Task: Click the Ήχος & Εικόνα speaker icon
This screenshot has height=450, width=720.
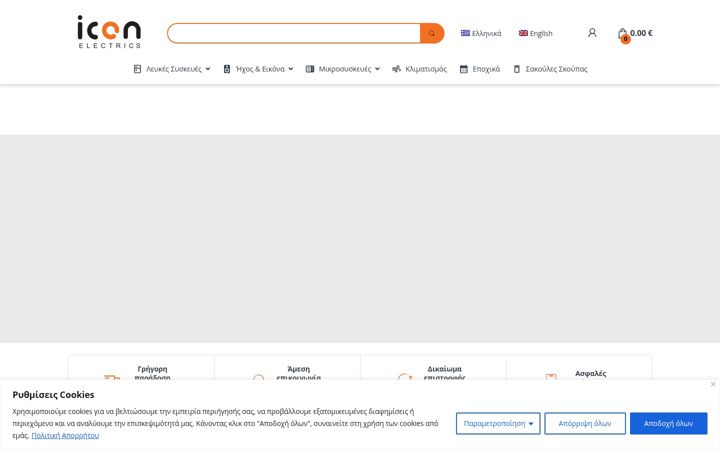Action: click(x=227, y=69)
